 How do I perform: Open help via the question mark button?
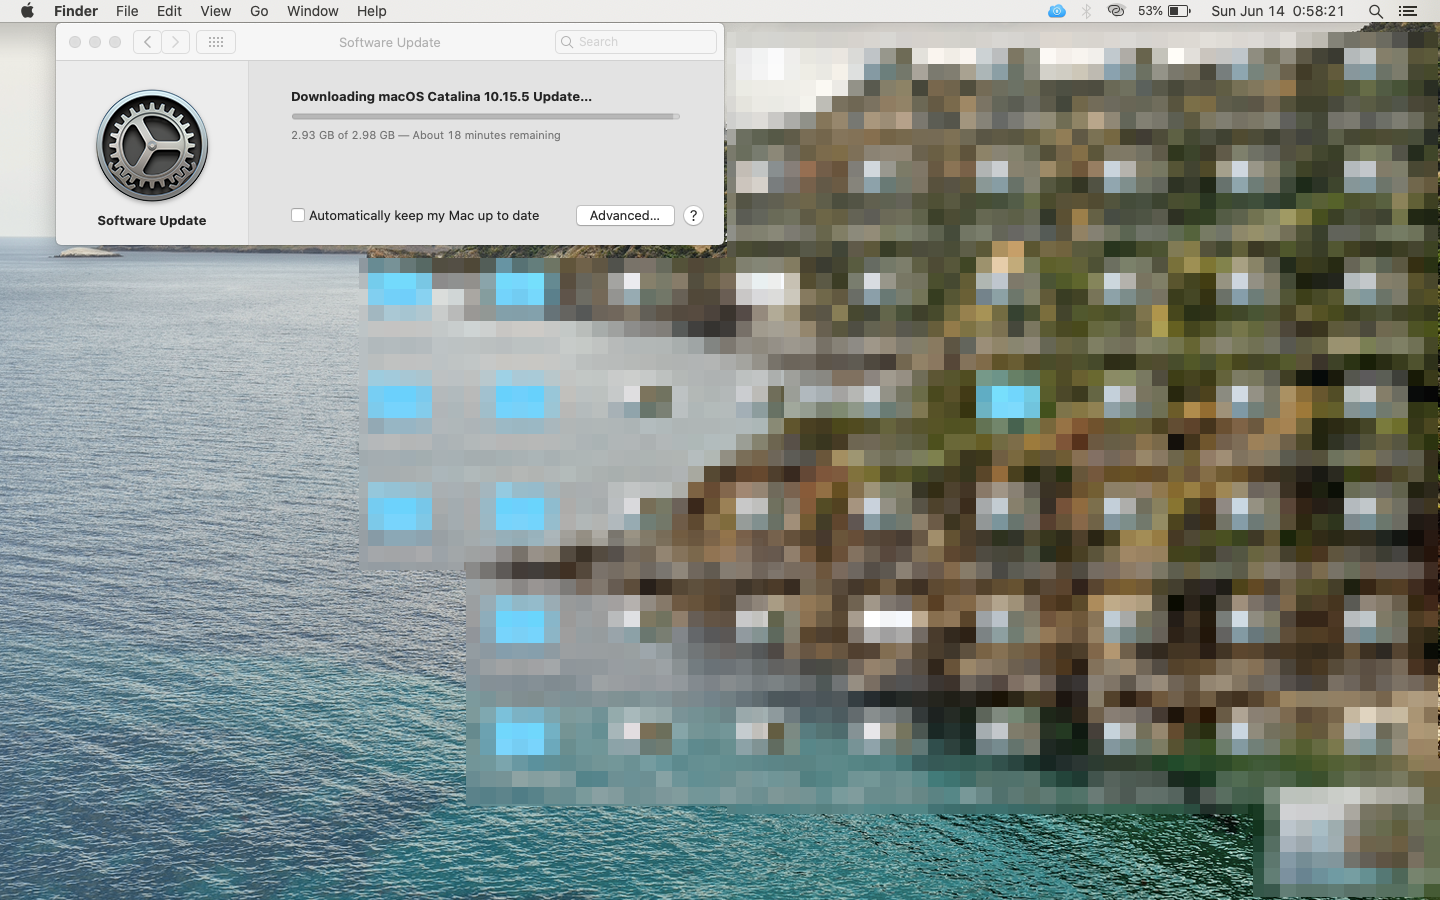693,216
